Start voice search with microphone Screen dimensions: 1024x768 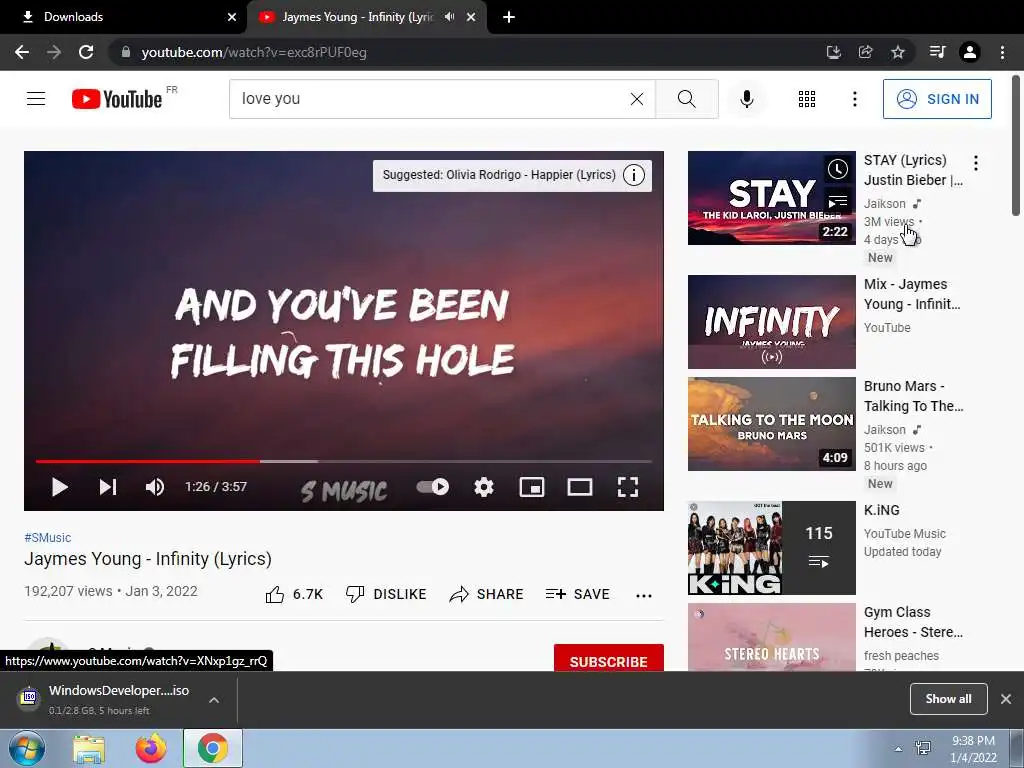[x=746, y=99]
